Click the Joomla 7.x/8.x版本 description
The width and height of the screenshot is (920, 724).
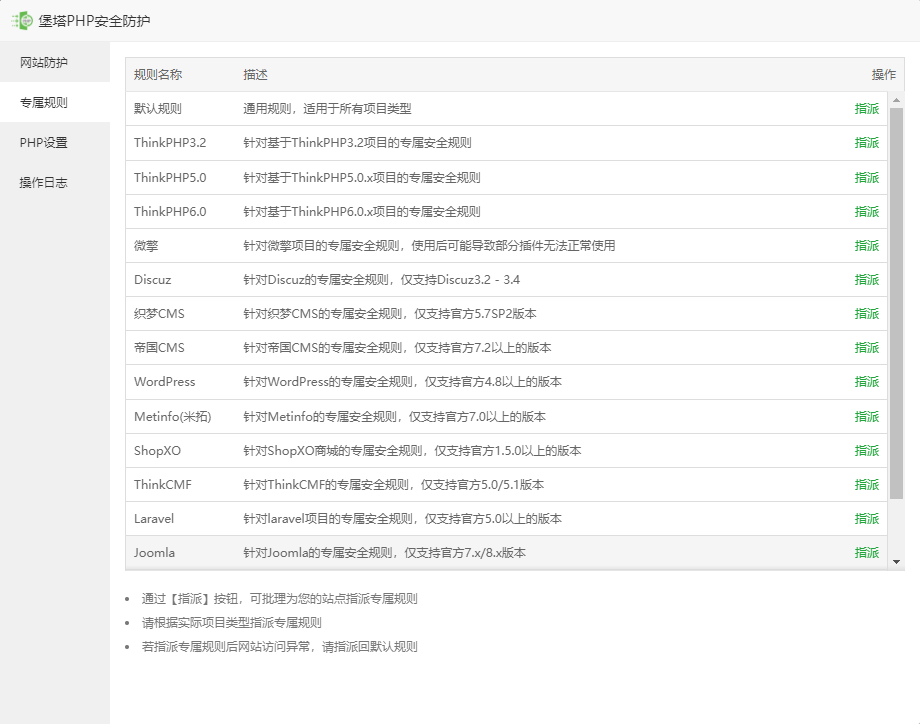(x=384, y=552)
